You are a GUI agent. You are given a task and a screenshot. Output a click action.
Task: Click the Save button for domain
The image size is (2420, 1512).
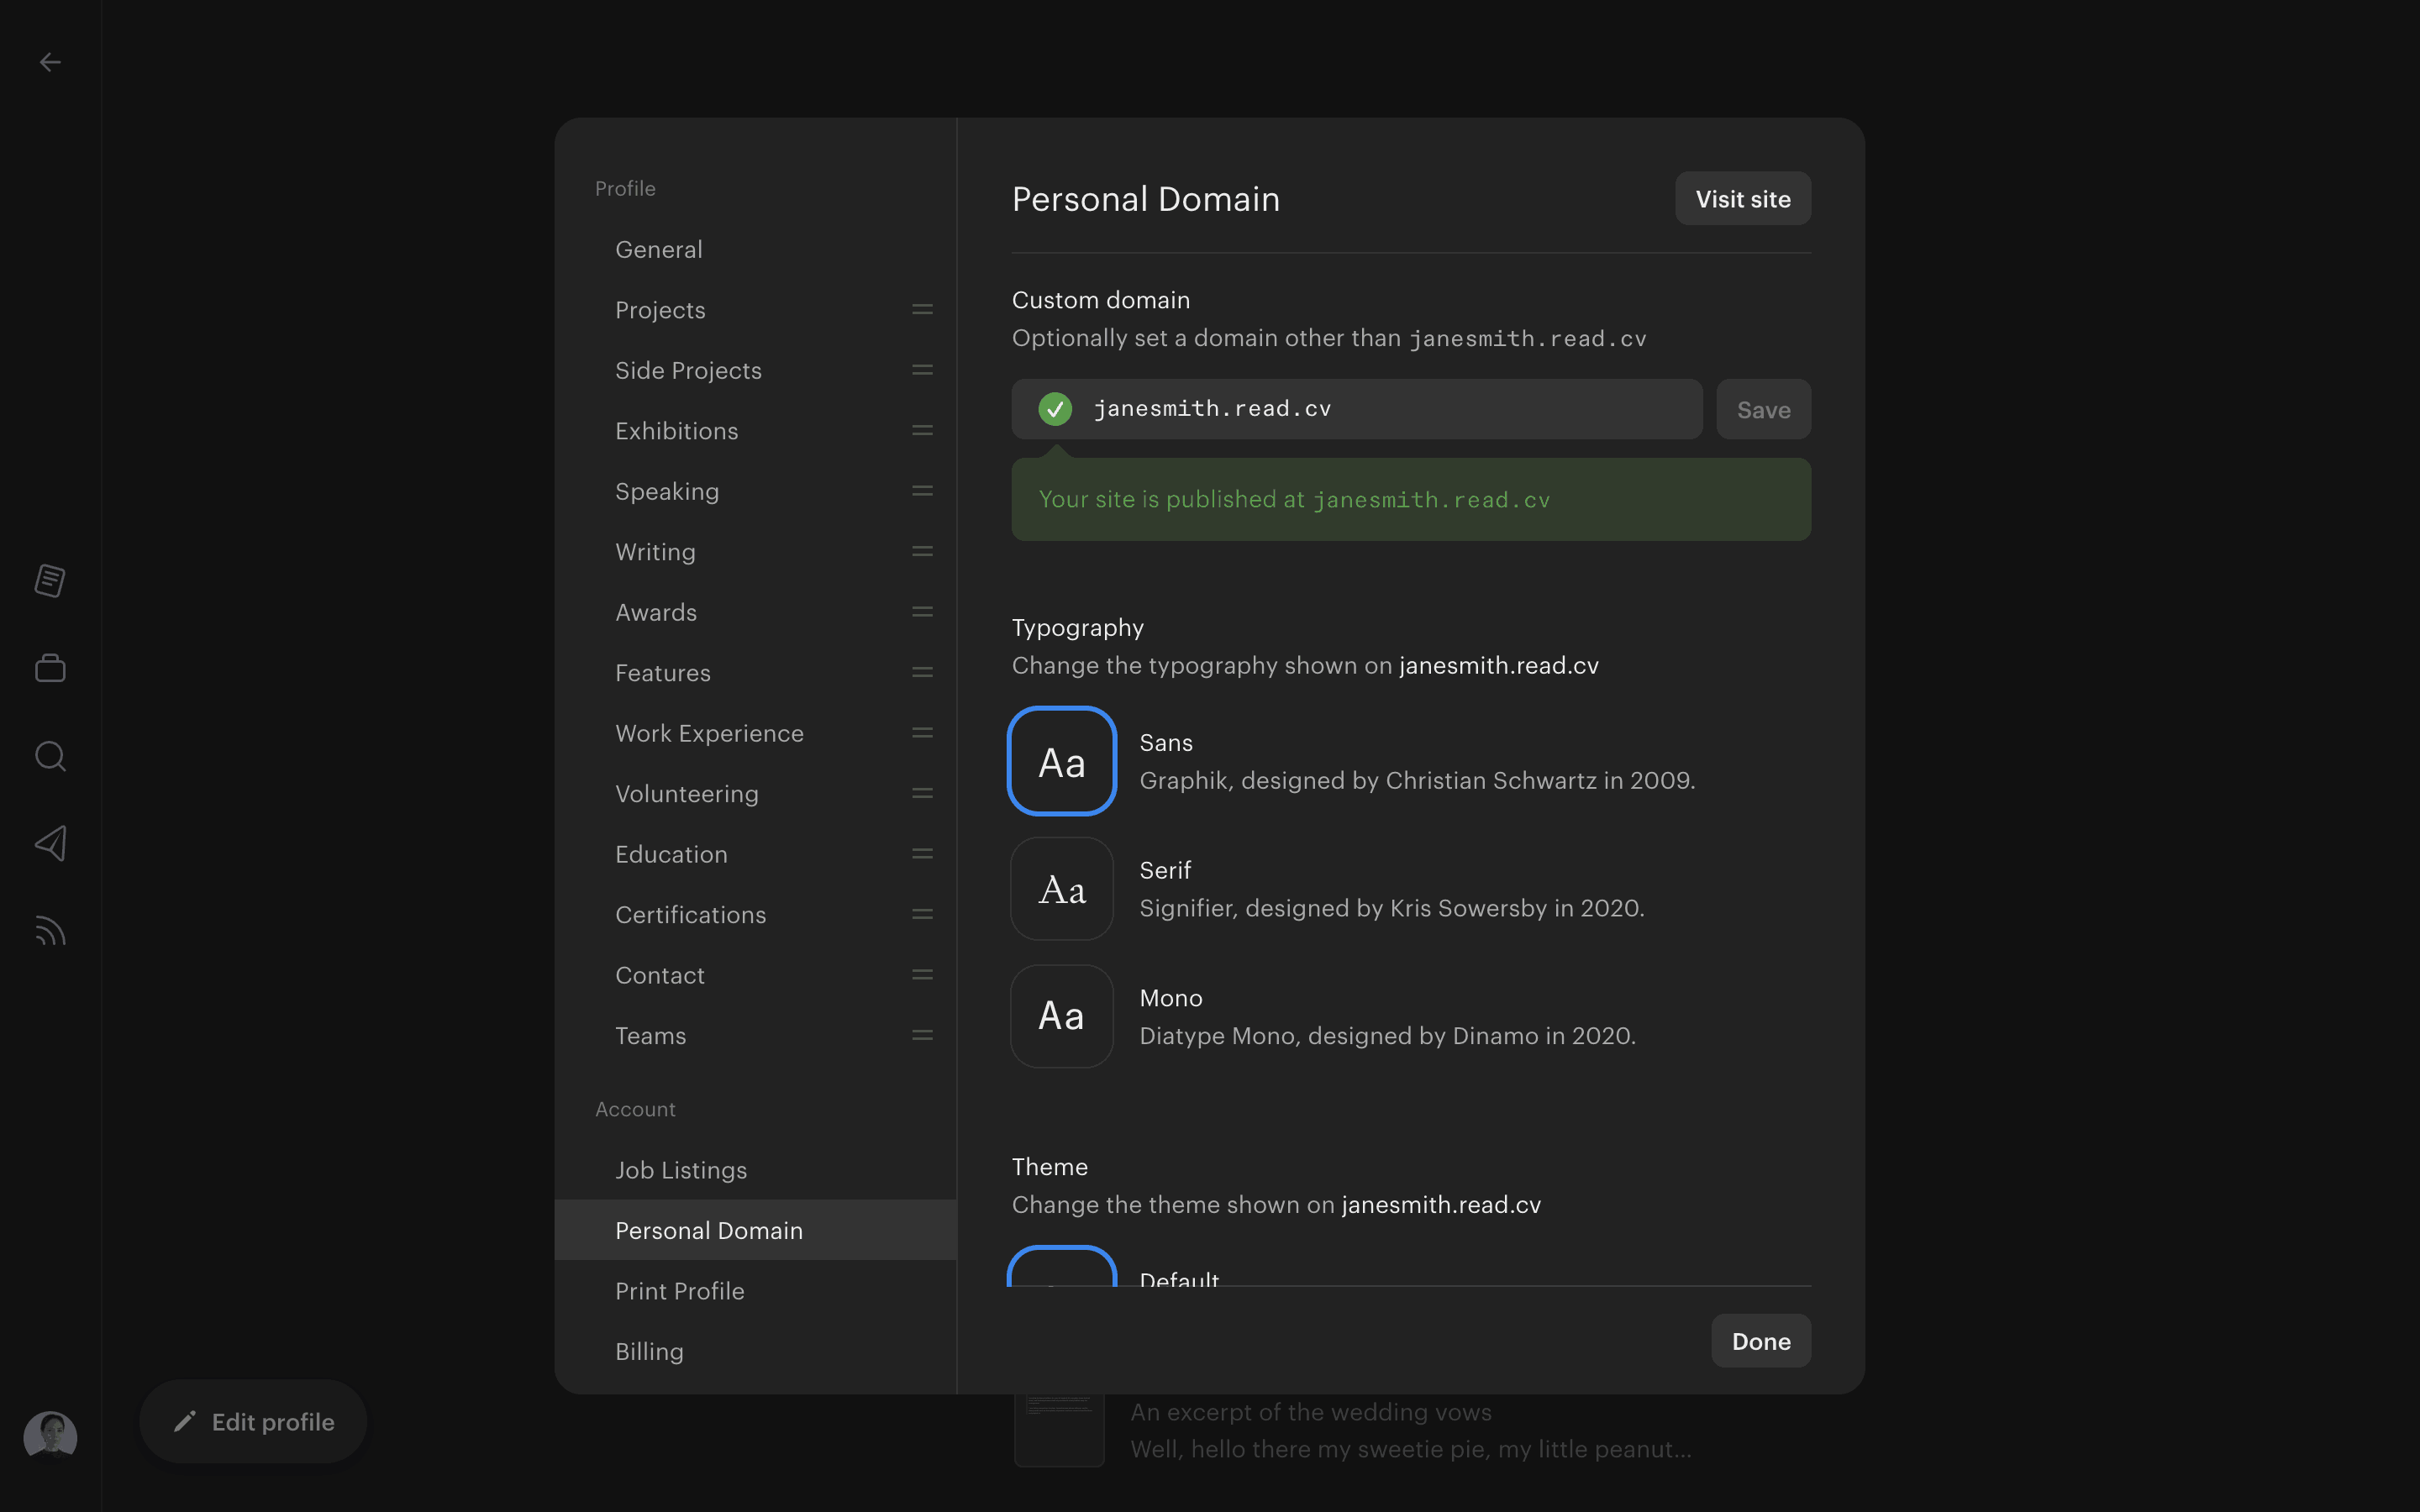point(1763,409)
